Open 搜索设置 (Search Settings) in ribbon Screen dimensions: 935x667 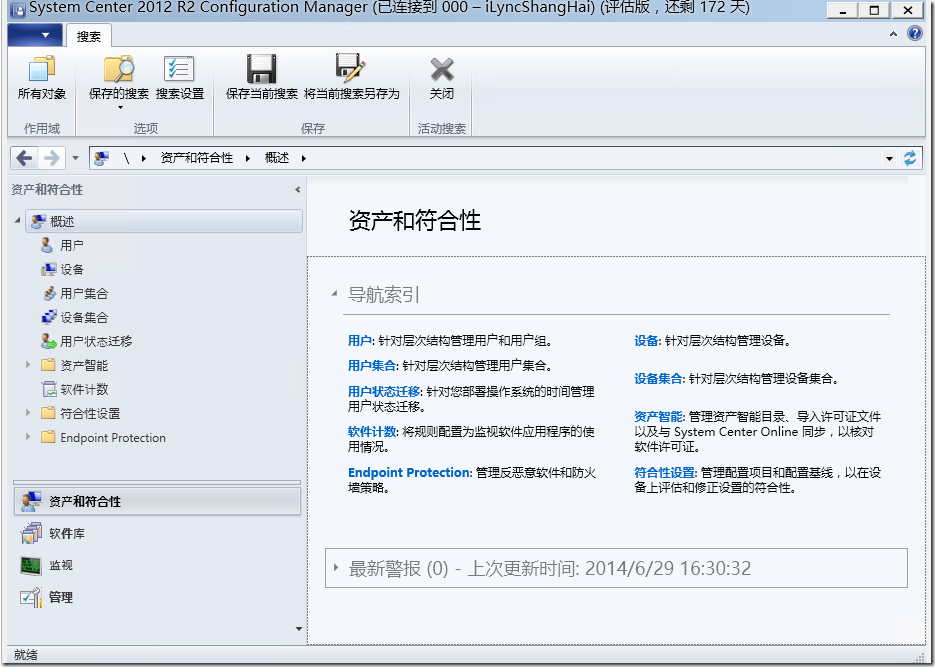179,77
